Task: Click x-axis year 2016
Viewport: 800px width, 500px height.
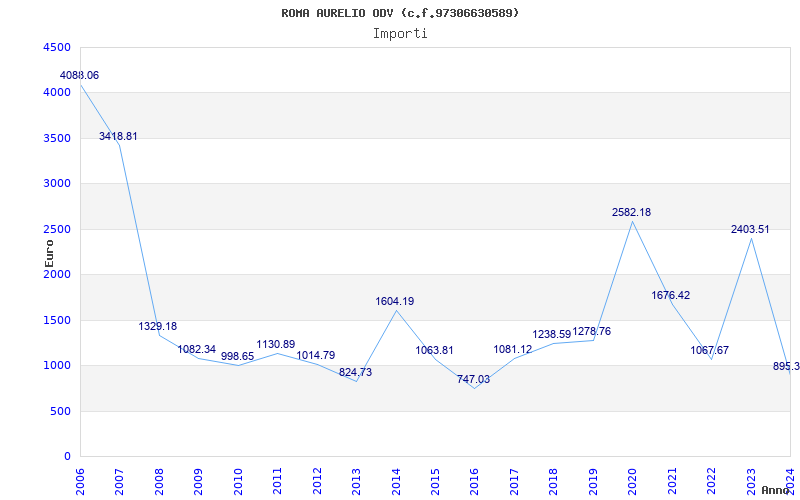Action: [x=474, y=481]
